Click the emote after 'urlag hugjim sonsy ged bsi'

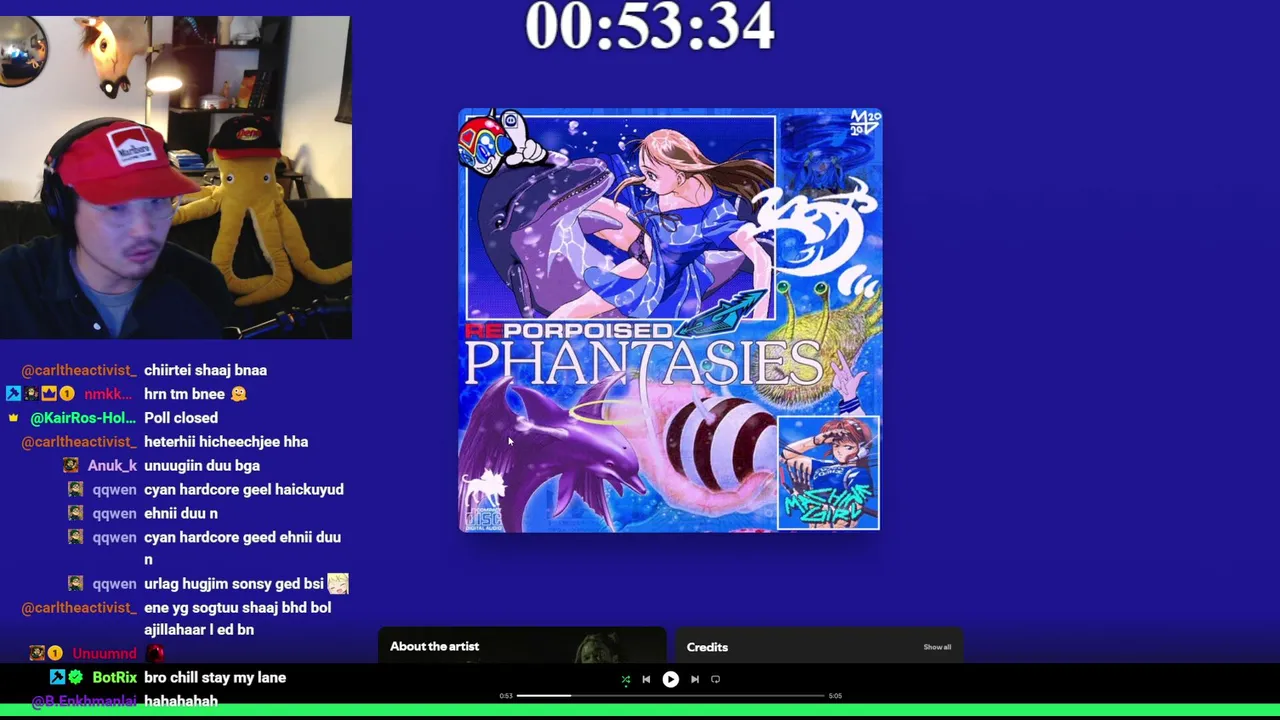(x=338, y=583)
